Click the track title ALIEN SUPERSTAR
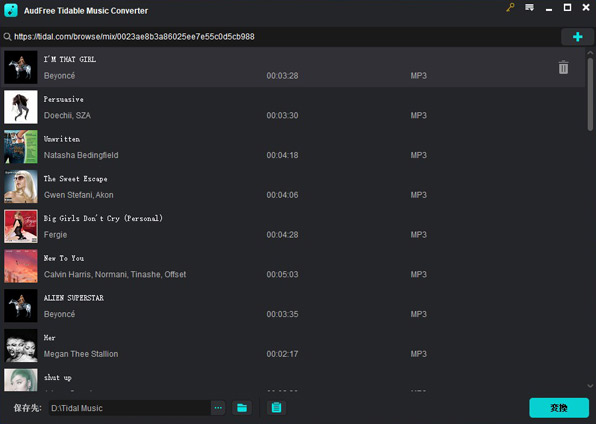Screen dimensions: 596x424 [x=74, y=298]
